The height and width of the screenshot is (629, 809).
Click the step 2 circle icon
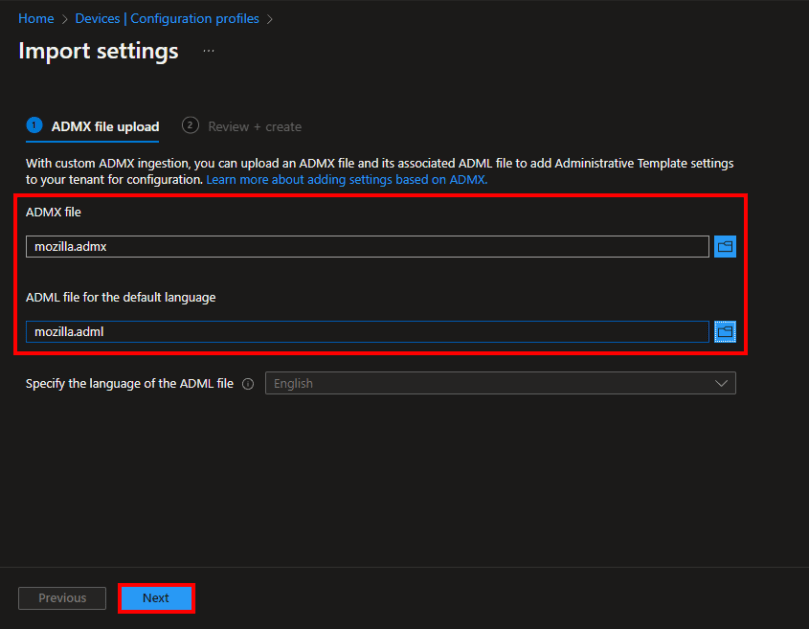[190, 126]
